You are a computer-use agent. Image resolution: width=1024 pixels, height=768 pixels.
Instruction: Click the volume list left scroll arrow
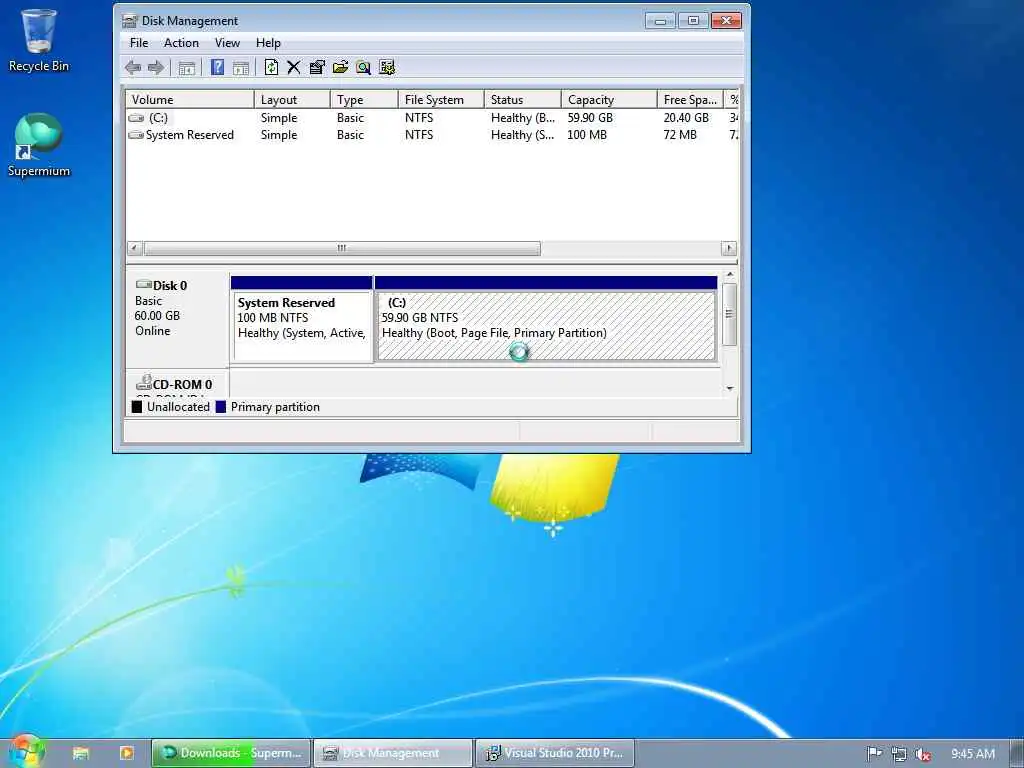(x=134, y=248)
